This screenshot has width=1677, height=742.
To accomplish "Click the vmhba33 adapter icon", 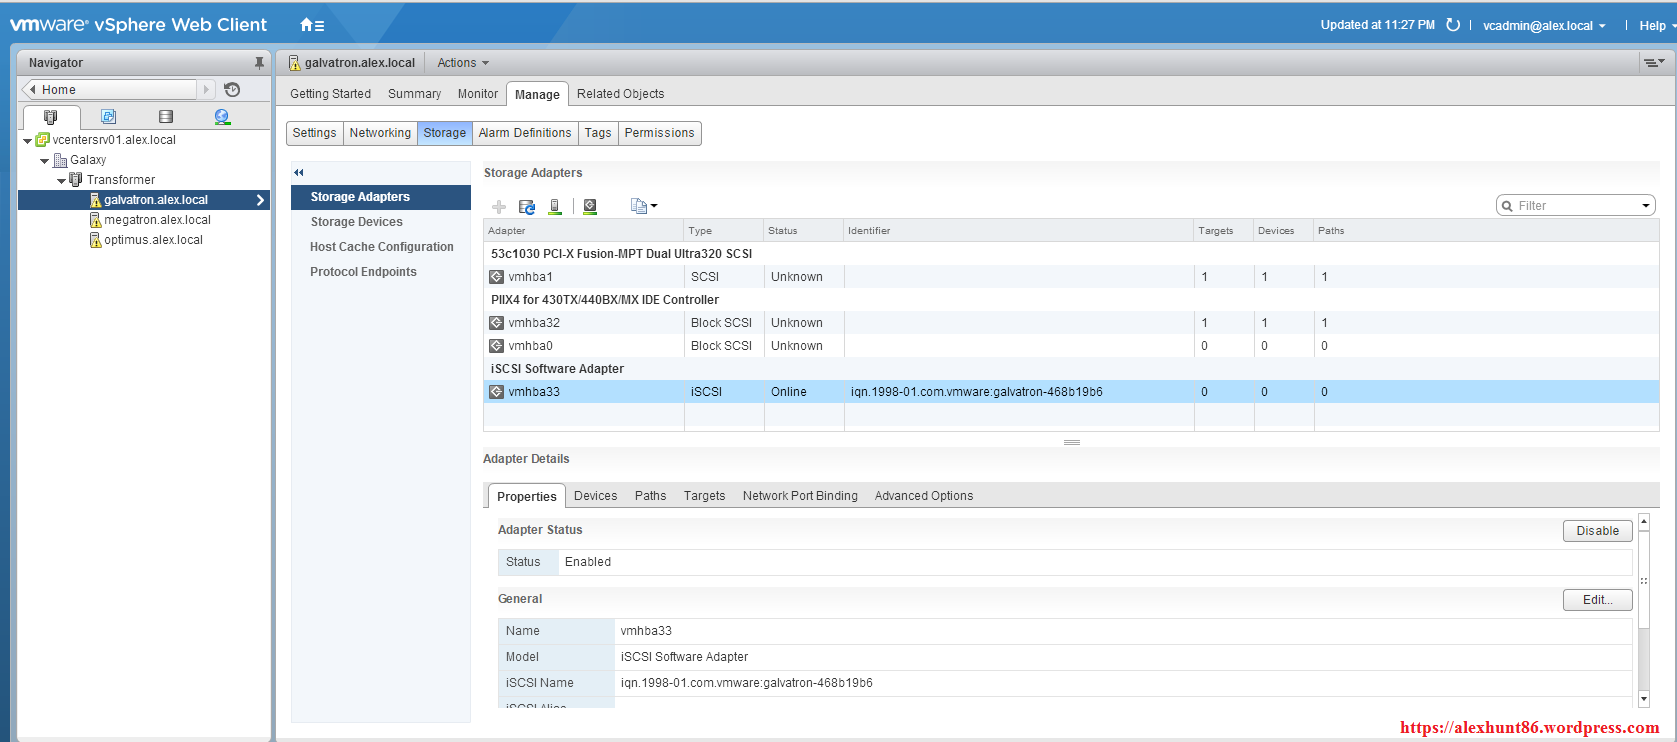I will tap(496, 392).
